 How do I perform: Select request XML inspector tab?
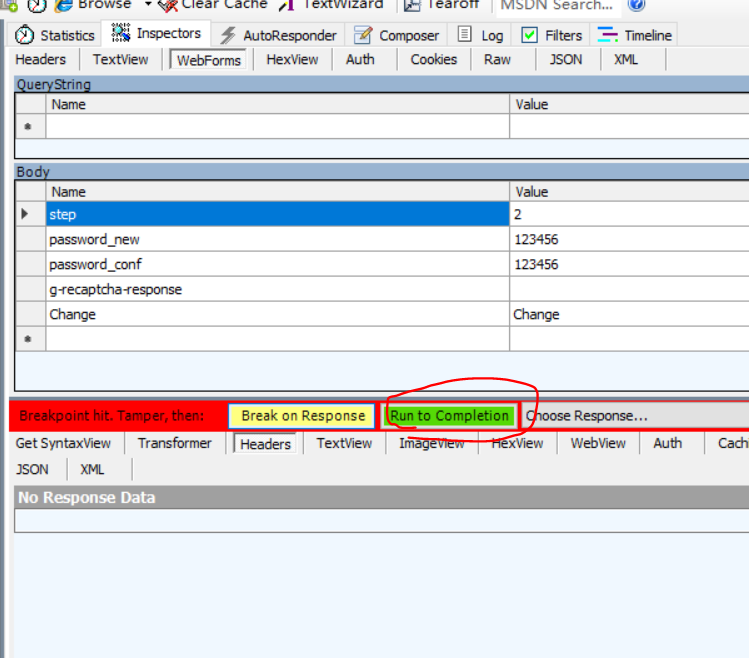coord(626,60)
